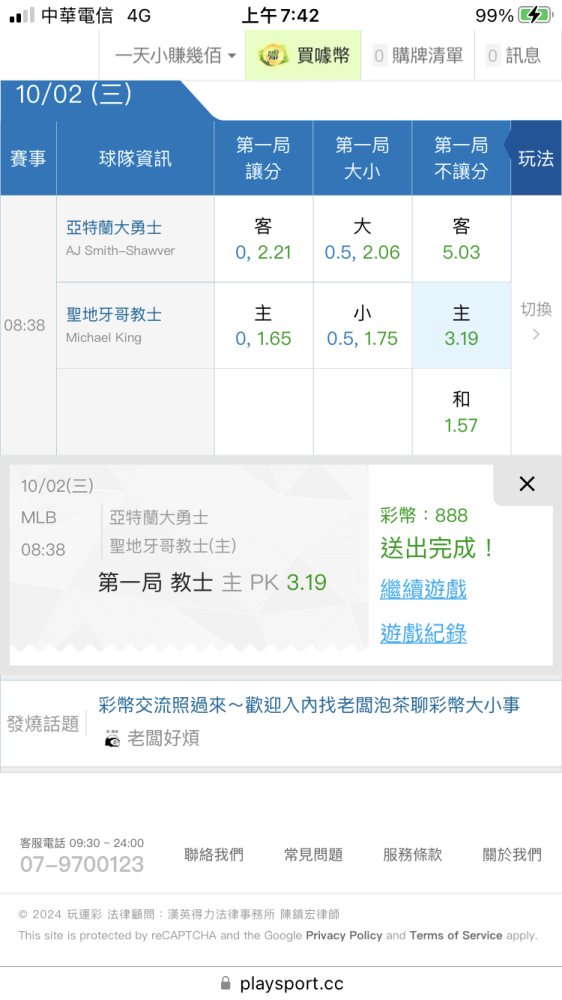Open the 一天小賺幾佰 account dropdown
Image resolution: width=562 pixels, height=1000 pixels.
175,55
